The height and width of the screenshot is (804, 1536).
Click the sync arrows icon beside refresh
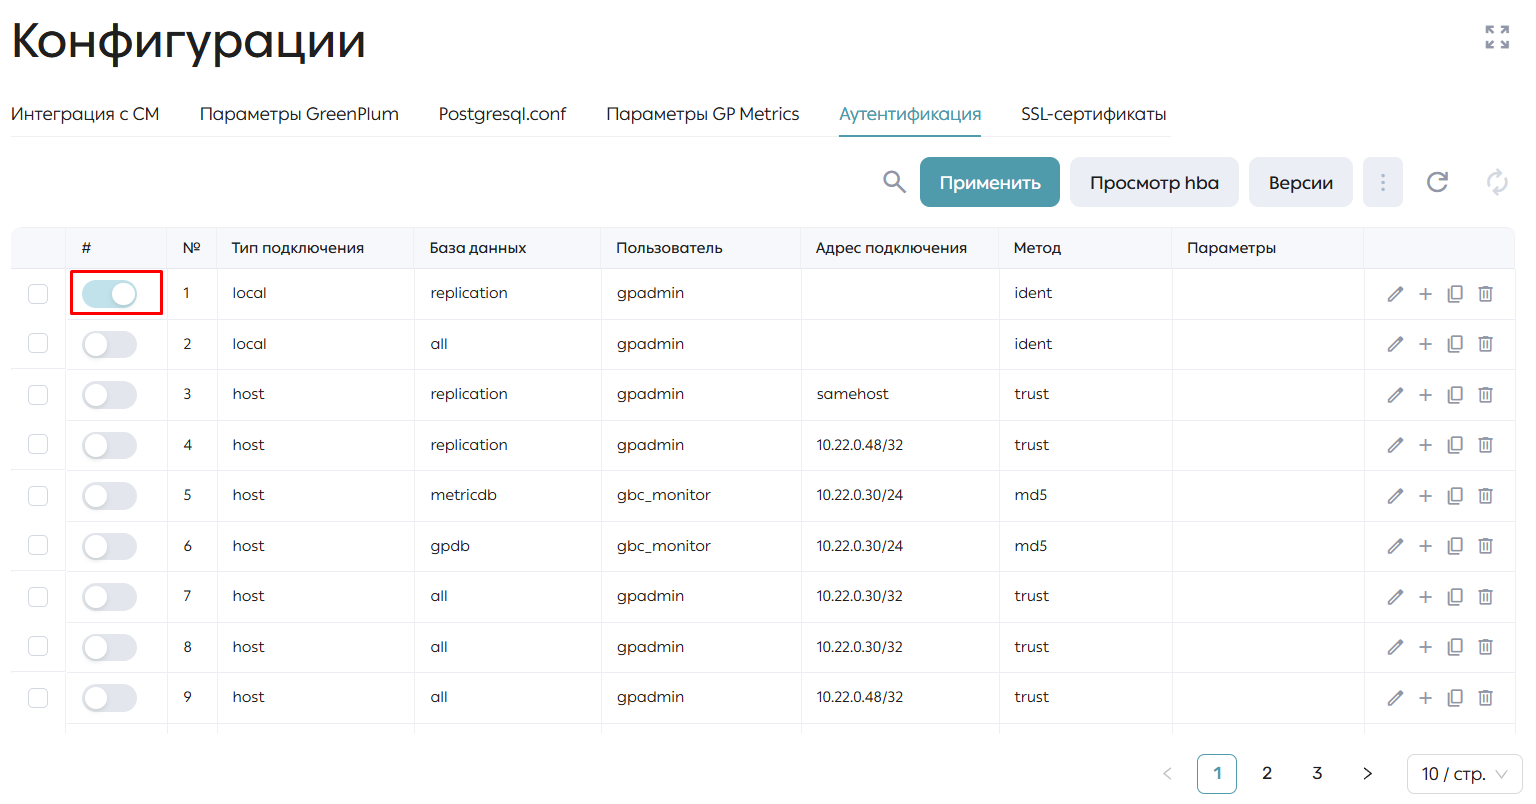(1497, 182)
